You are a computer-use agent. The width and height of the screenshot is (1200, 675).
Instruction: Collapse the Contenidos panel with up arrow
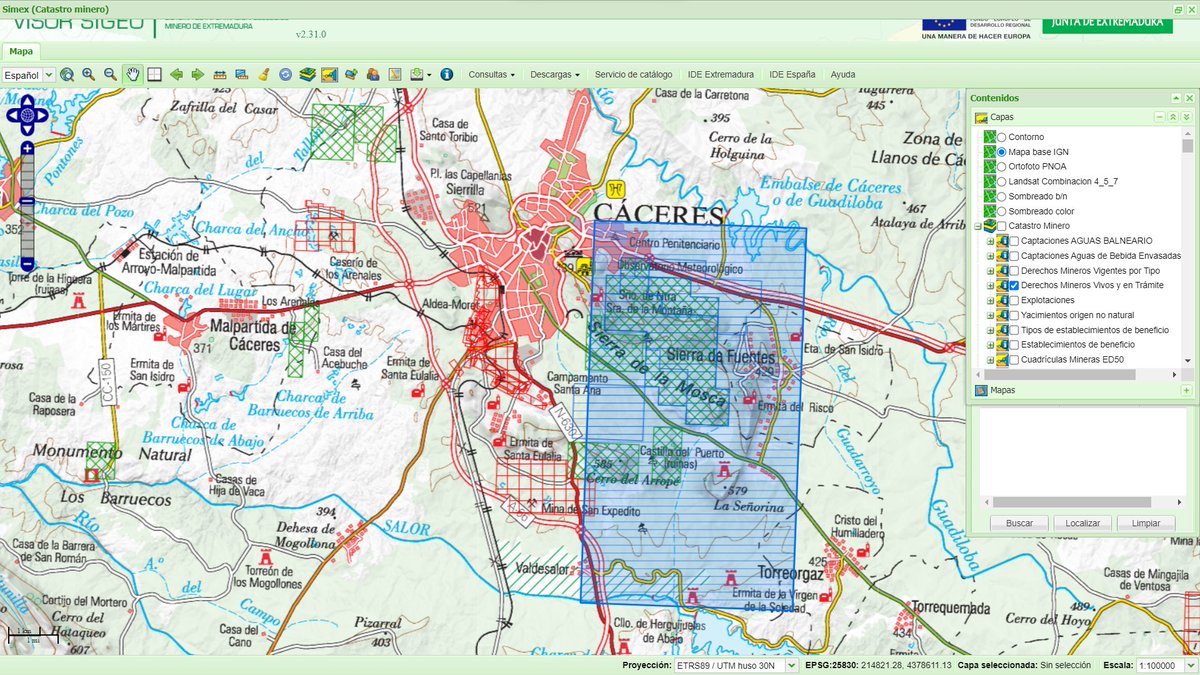click(x=1176, y=98)
